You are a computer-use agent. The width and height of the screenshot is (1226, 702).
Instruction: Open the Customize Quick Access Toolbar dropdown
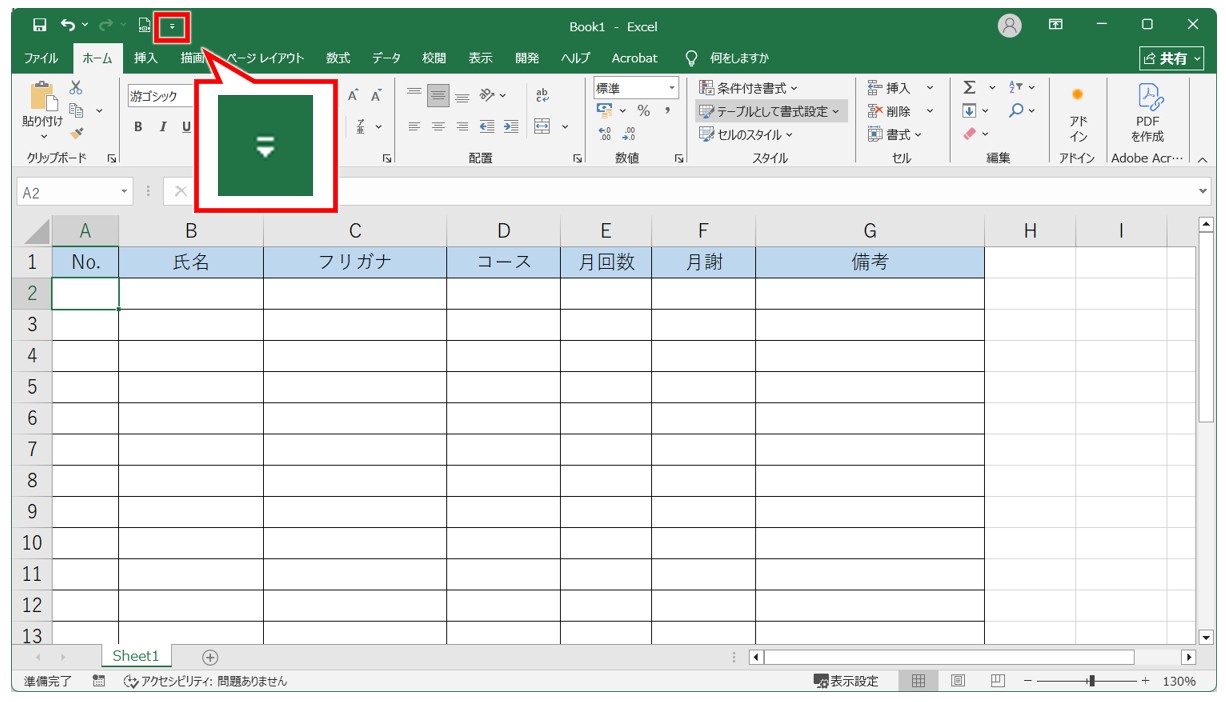tap(172, 25)
